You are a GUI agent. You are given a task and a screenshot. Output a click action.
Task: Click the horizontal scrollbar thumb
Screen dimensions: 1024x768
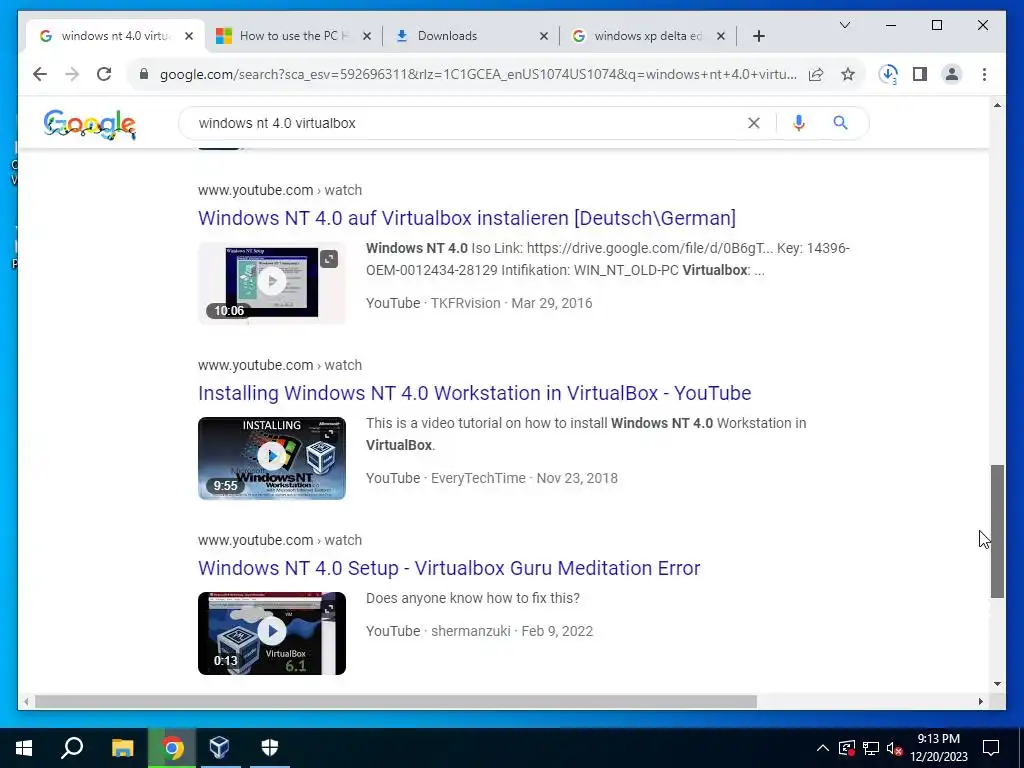[x=396, y=701]
